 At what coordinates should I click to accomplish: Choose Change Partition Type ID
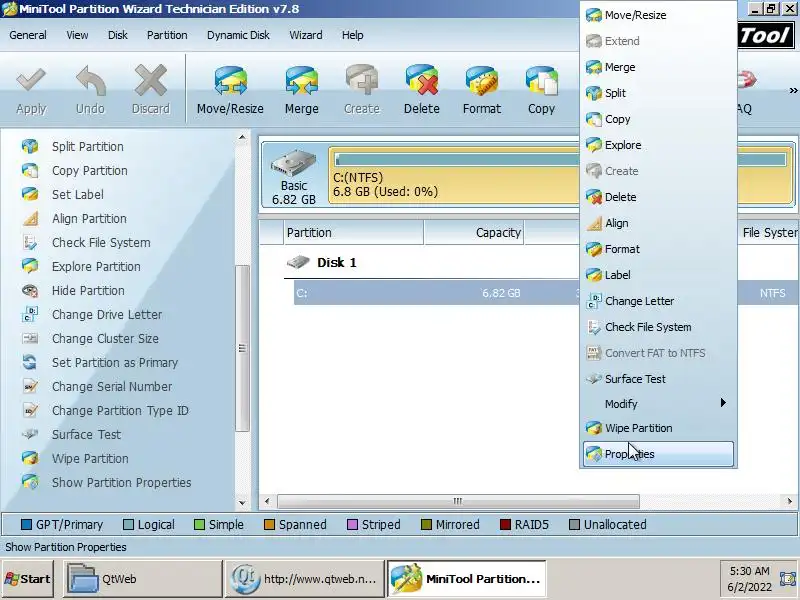pyautogui.click(x=120, y=410)
